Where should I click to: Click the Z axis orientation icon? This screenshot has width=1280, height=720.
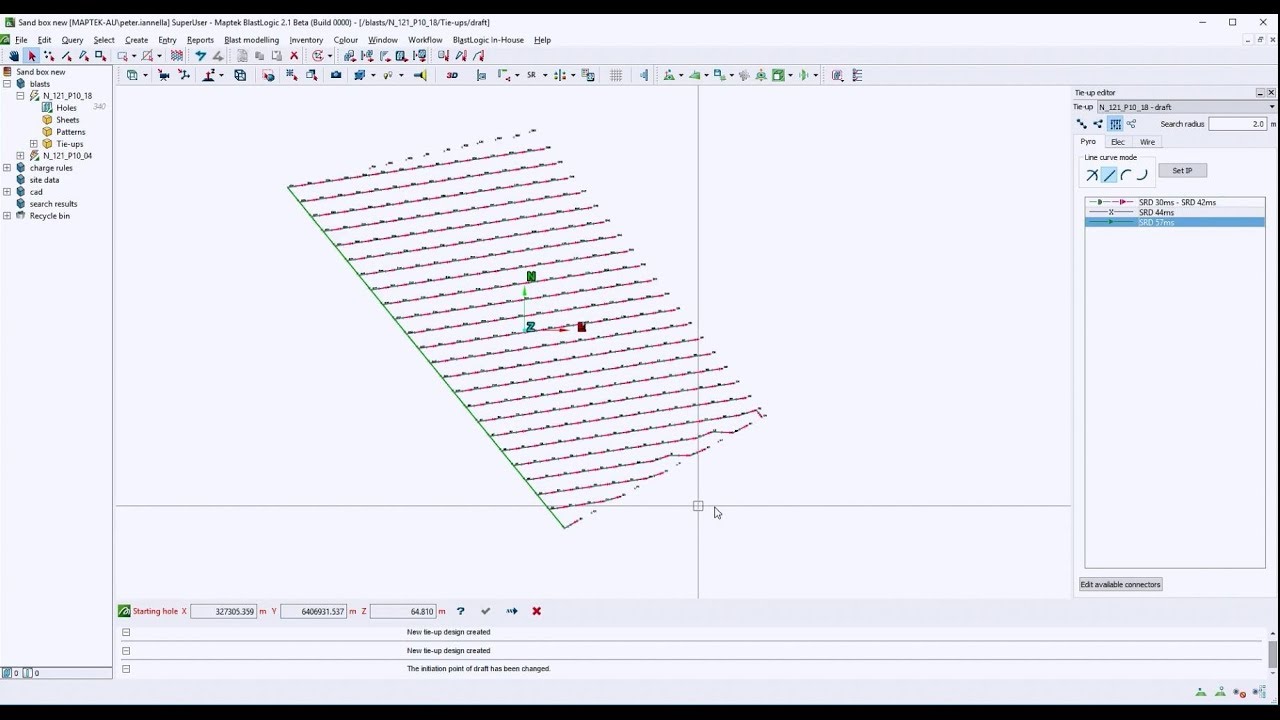pos(210,75)
